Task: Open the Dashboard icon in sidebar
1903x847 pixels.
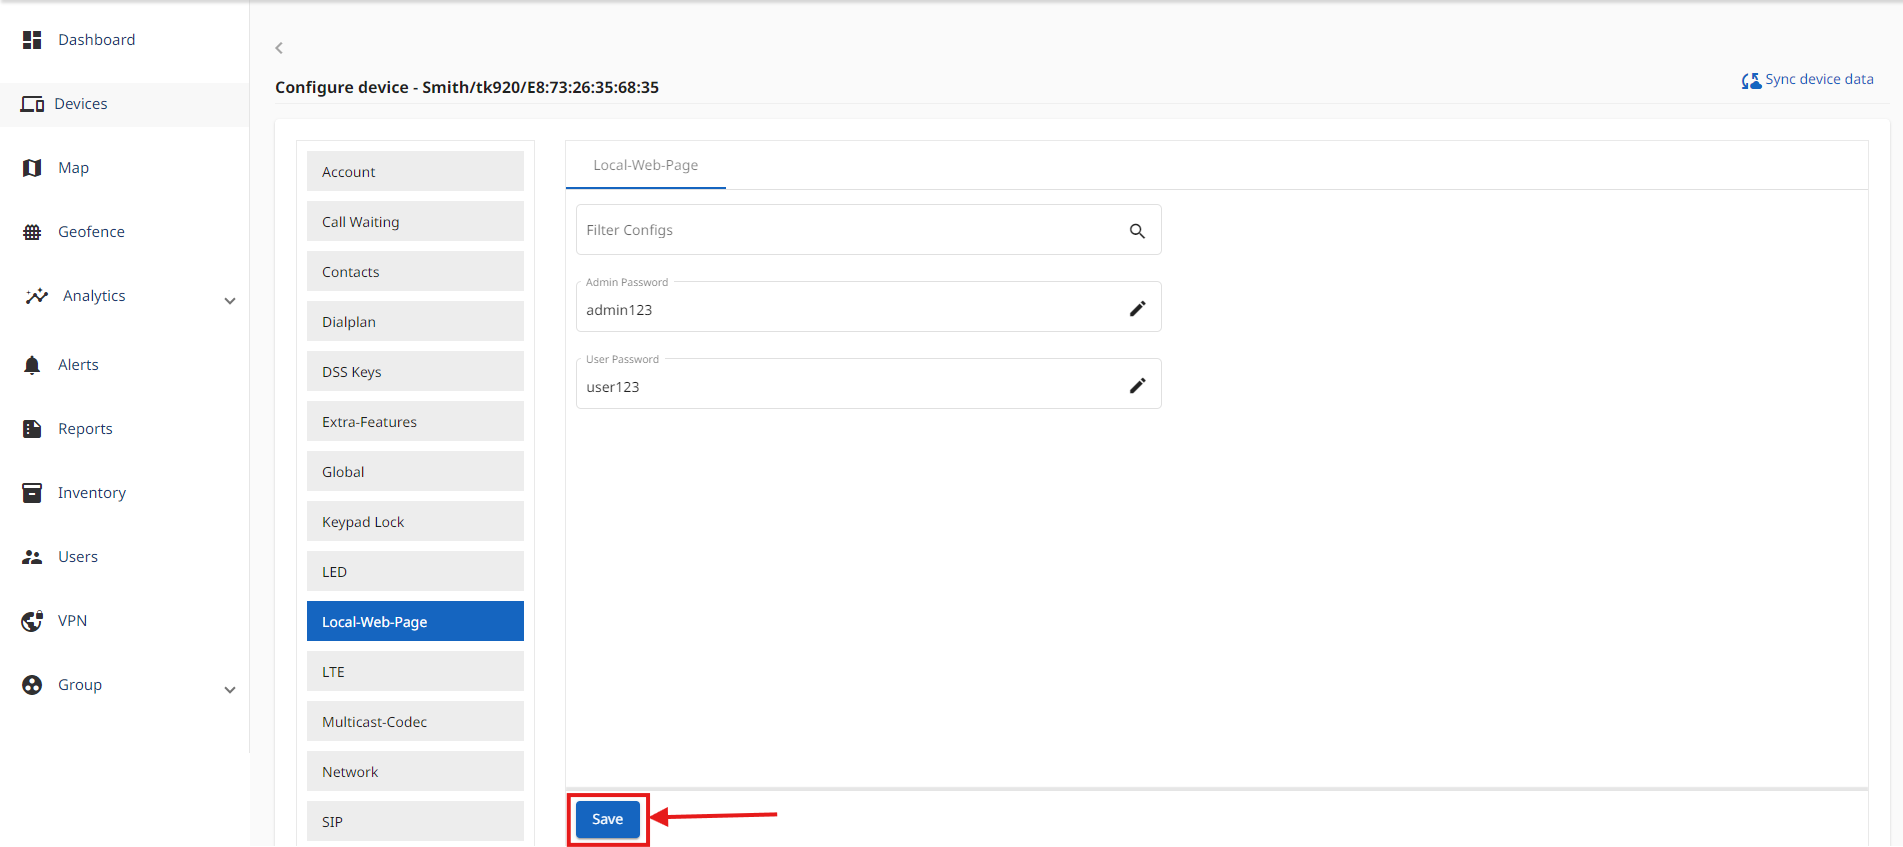Action: tap(32, 40)
